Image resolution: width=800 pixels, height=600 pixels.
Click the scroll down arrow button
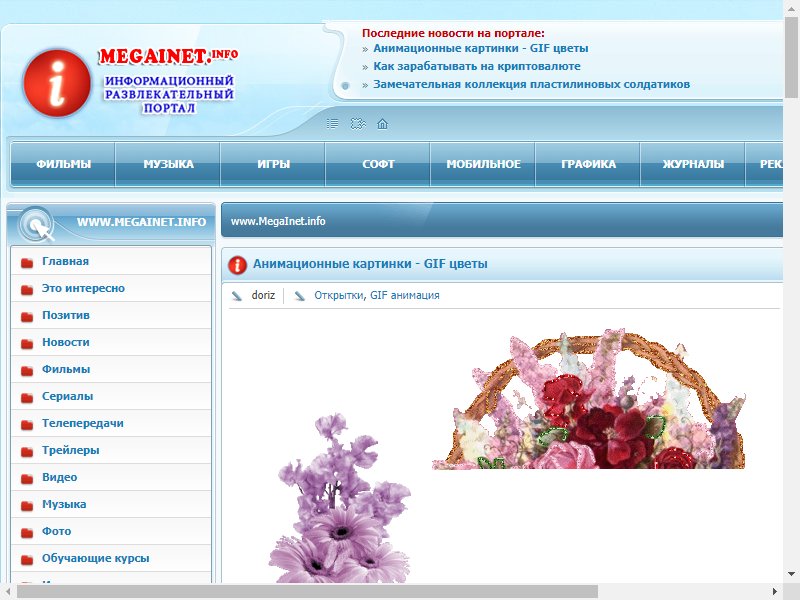coord(791,574)
